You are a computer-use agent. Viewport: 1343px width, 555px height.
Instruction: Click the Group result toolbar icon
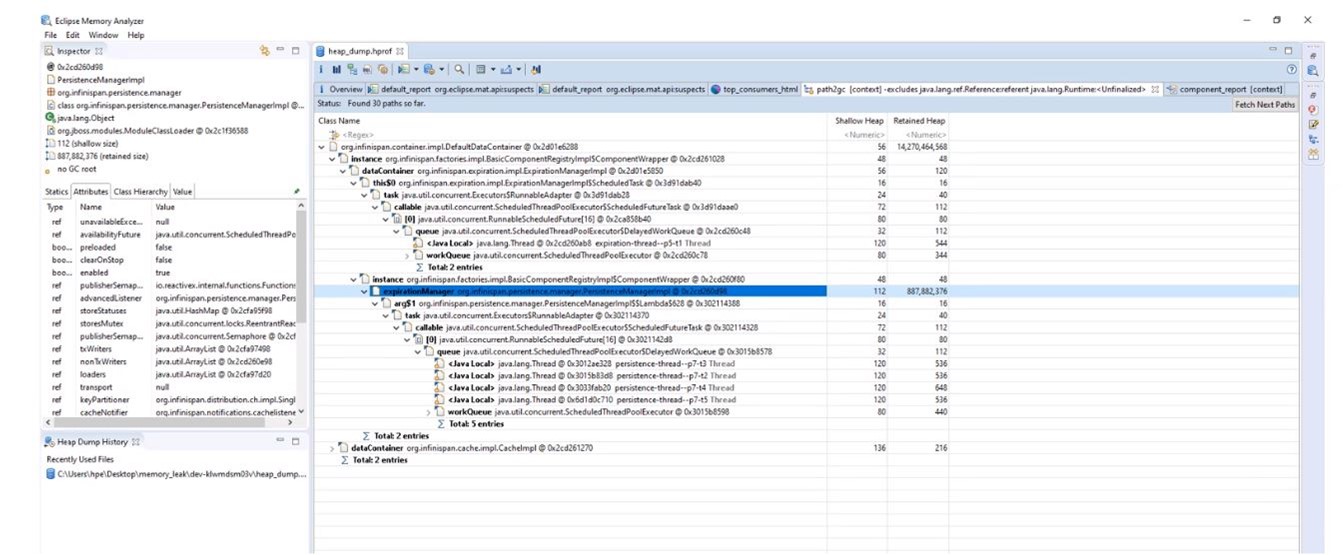[x=480, y=69]
